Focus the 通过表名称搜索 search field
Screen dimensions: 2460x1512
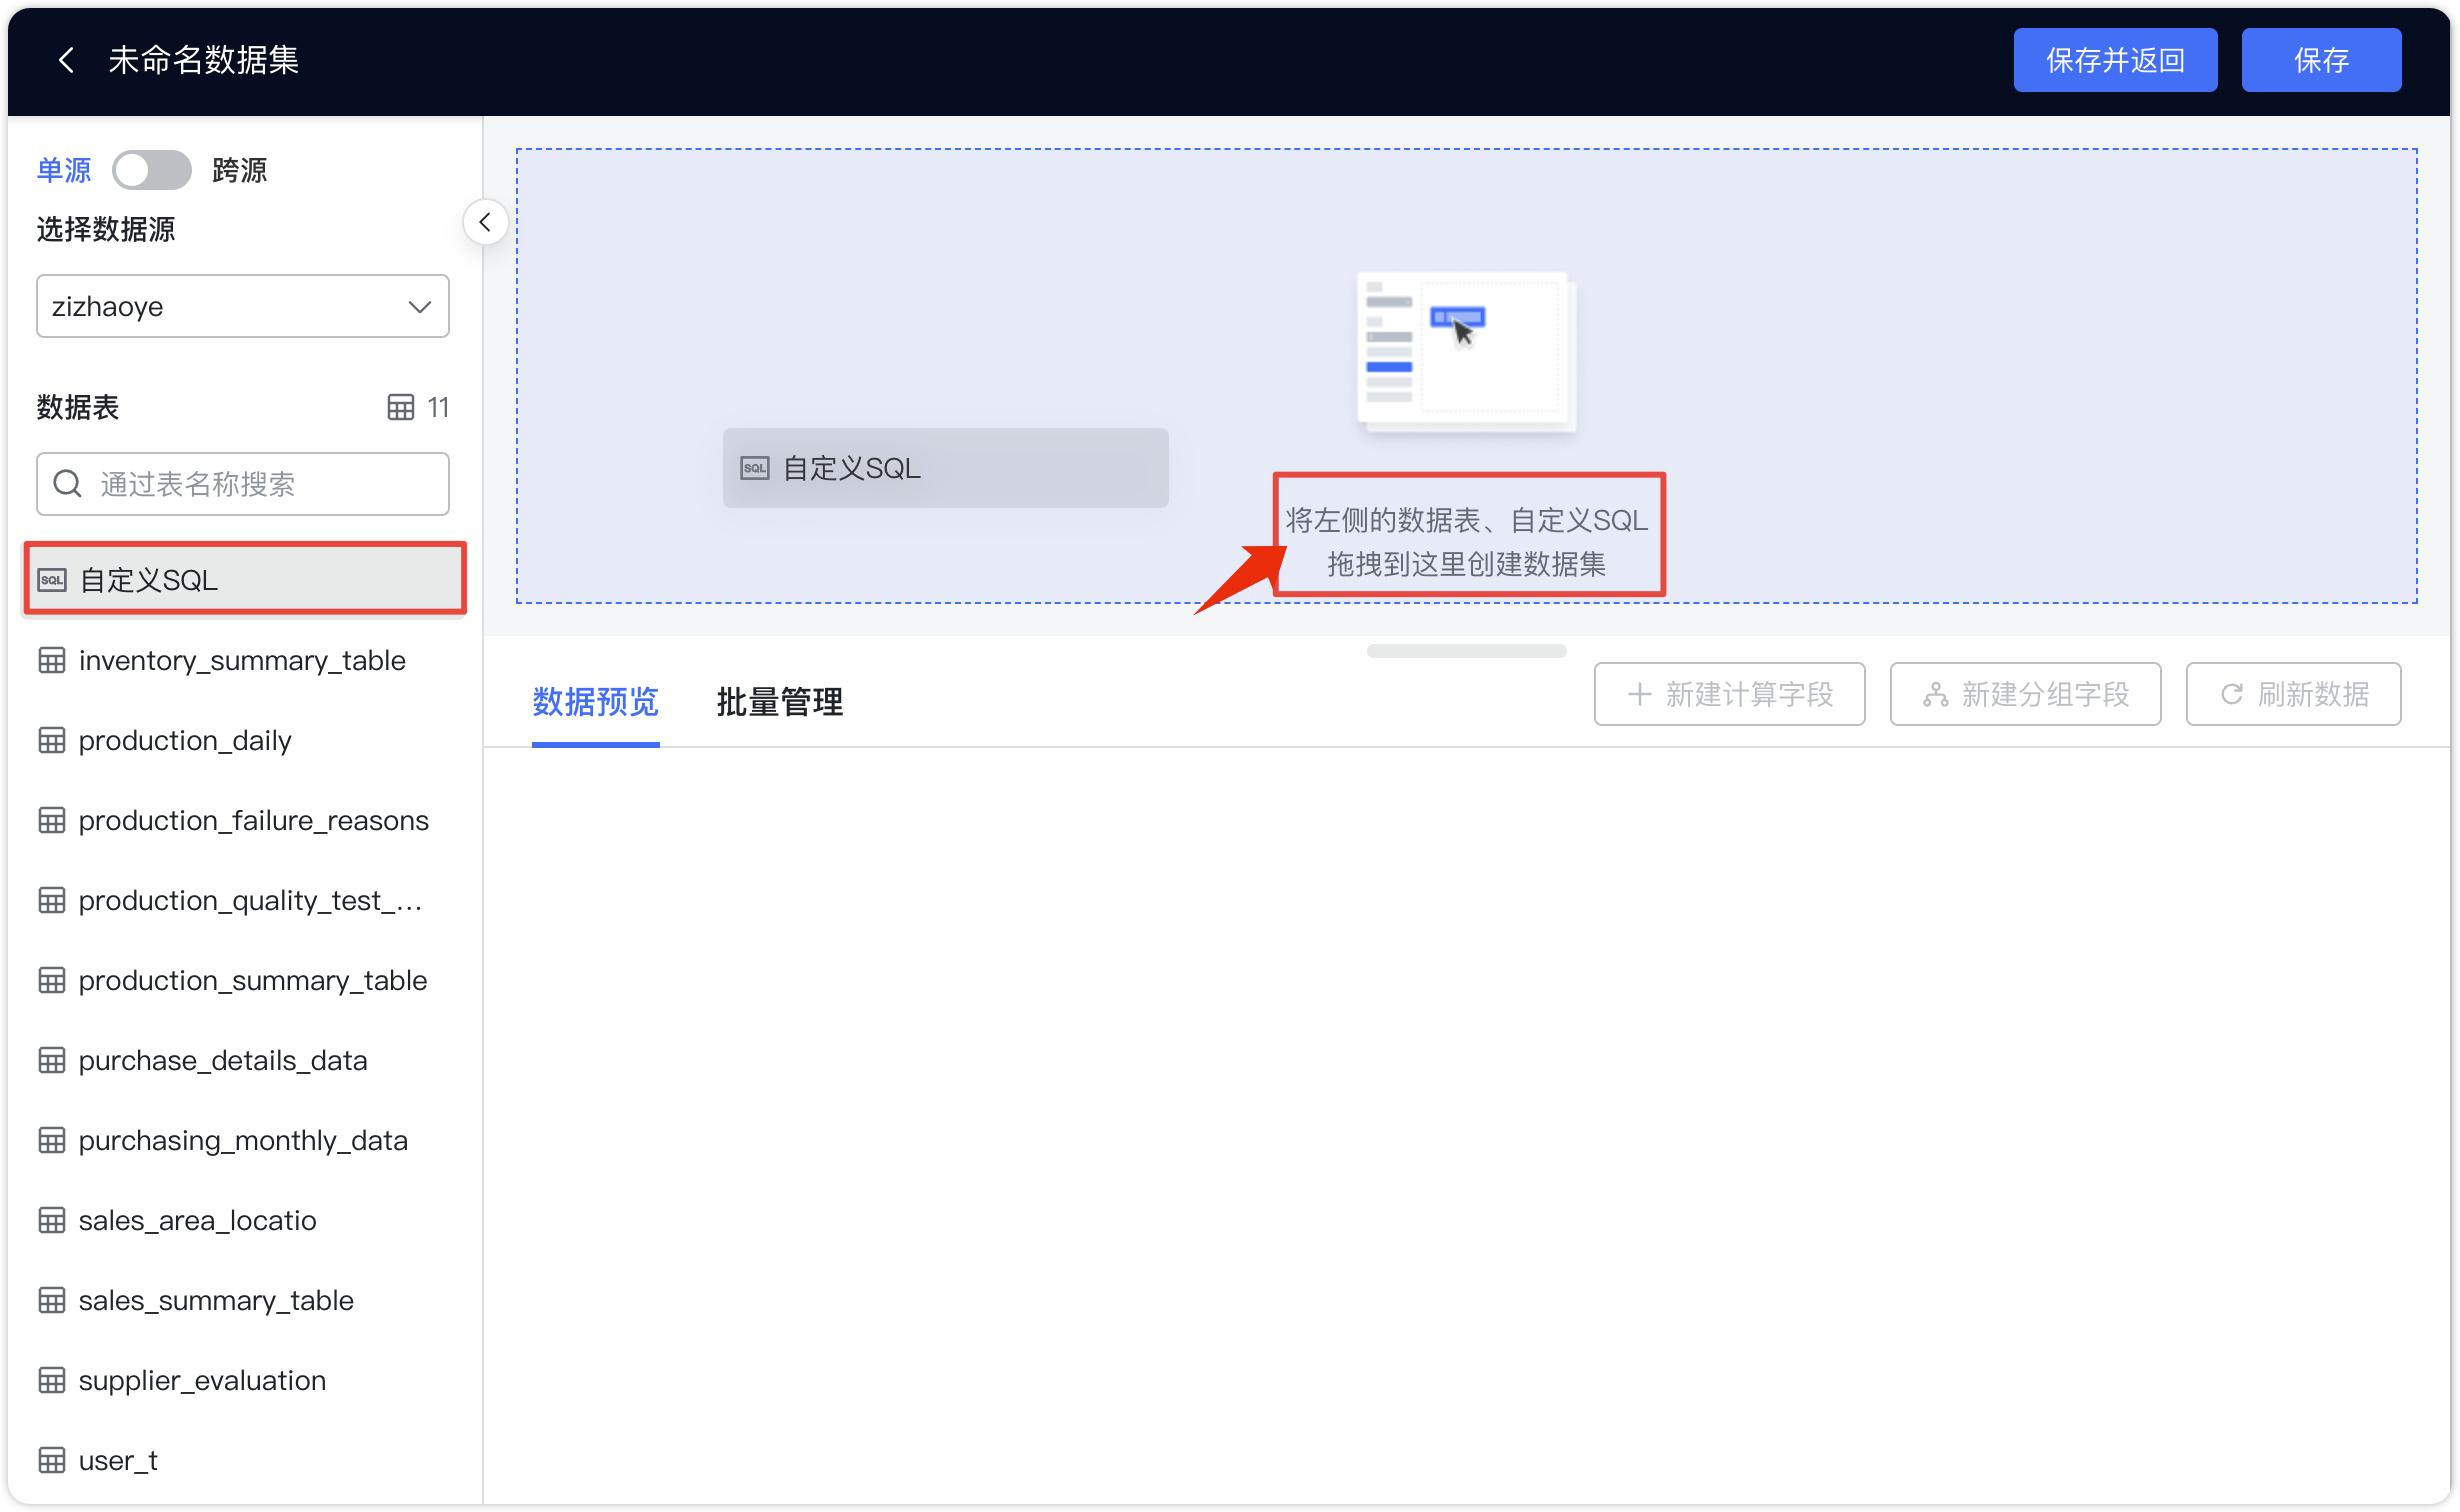[243, 484]
